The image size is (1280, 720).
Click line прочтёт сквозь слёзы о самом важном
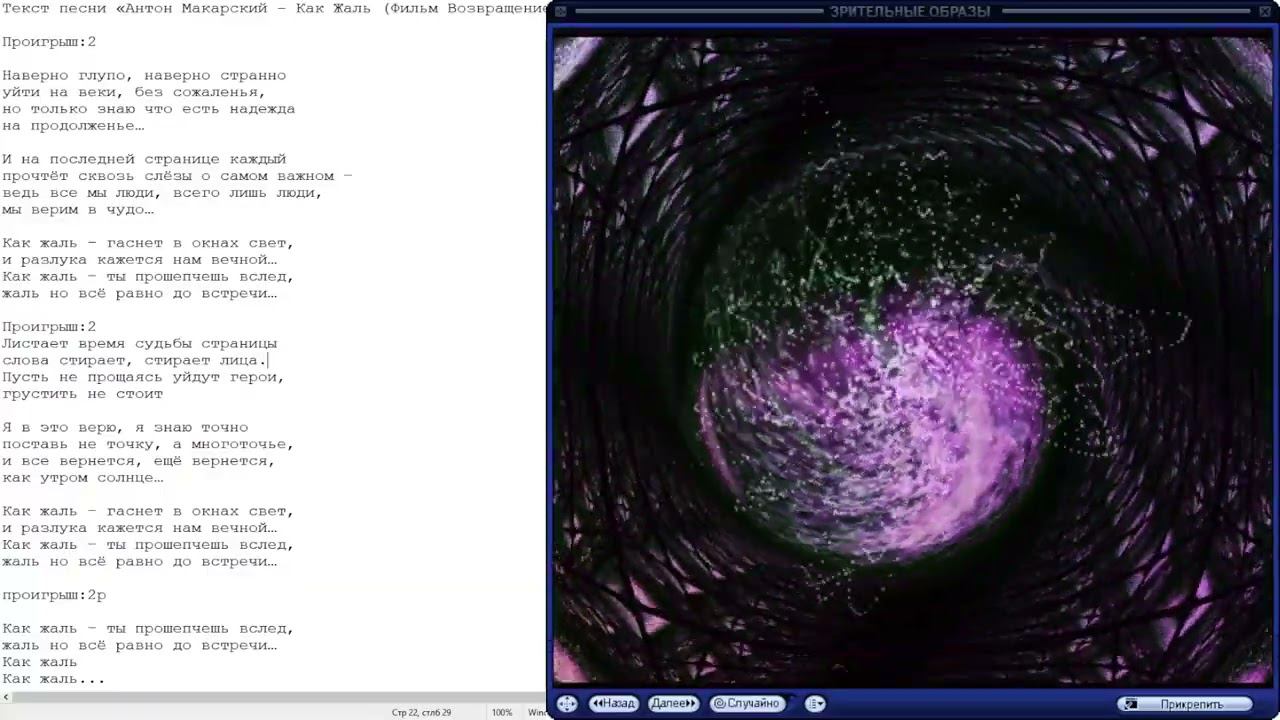tap(177, 176)
